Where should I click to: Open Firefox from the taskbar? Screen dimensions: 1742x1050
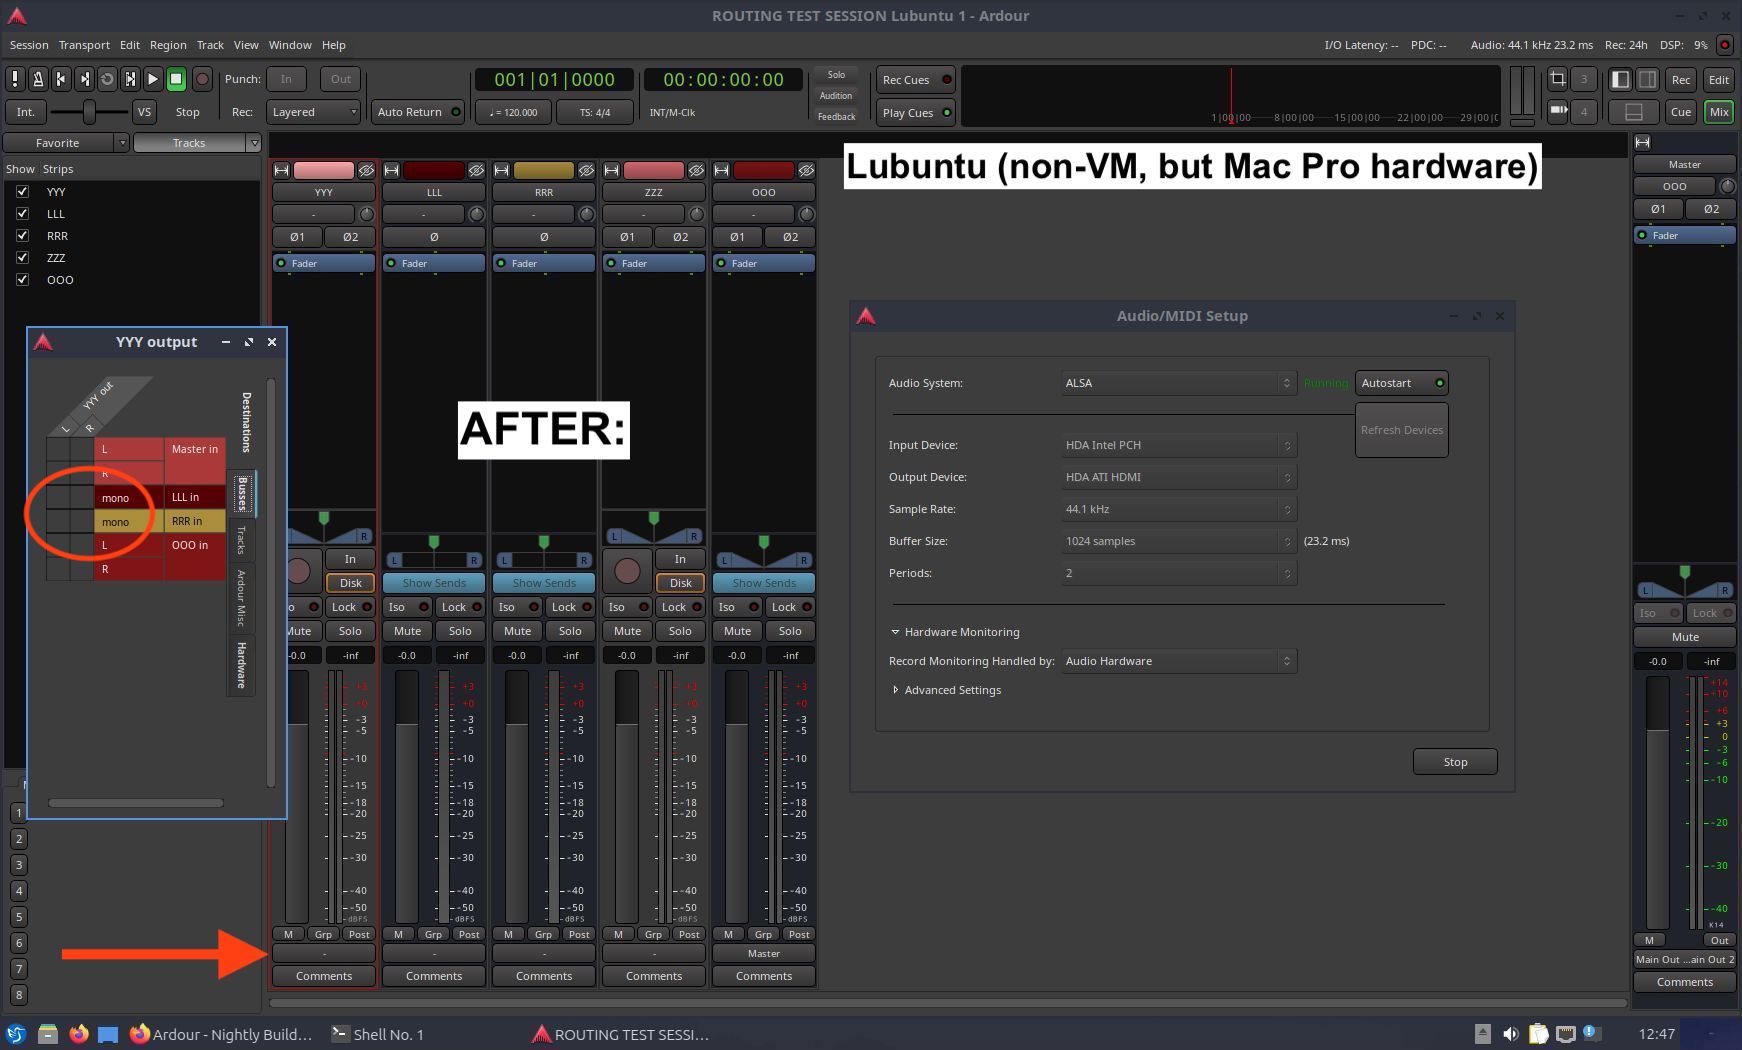click(x=79, y=1034)
